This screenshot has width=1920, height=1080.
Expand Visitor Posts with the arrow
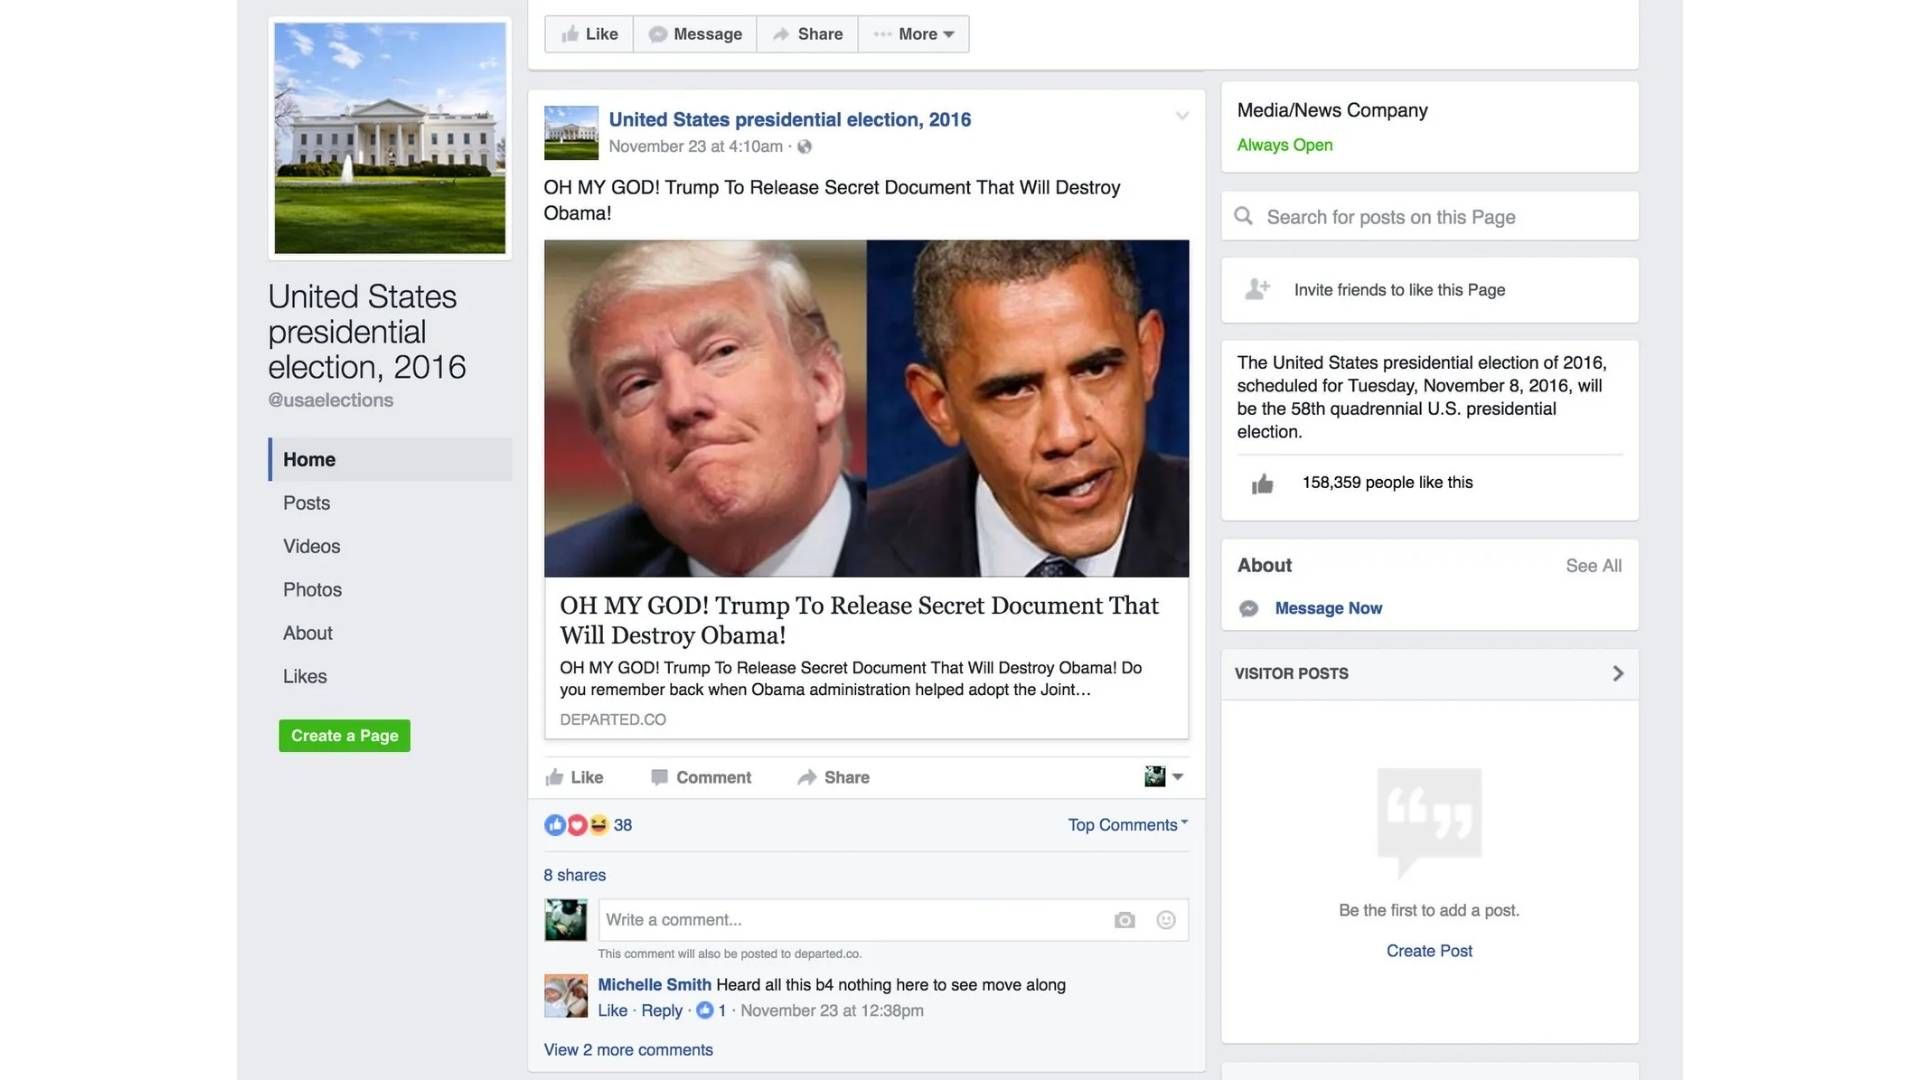pyautogui.click(x=1617, y=673)
